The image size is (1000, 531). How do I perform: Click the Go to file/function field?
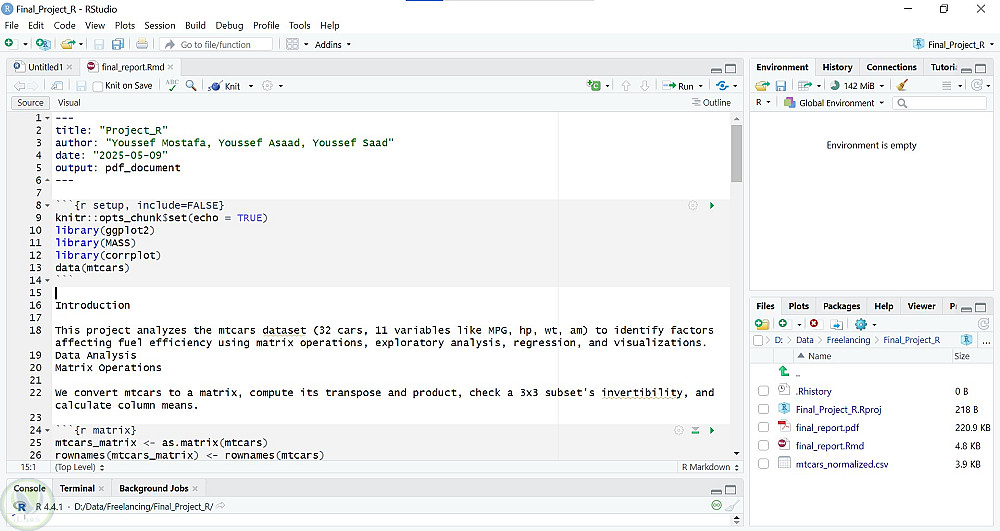(x=217, y=45)
